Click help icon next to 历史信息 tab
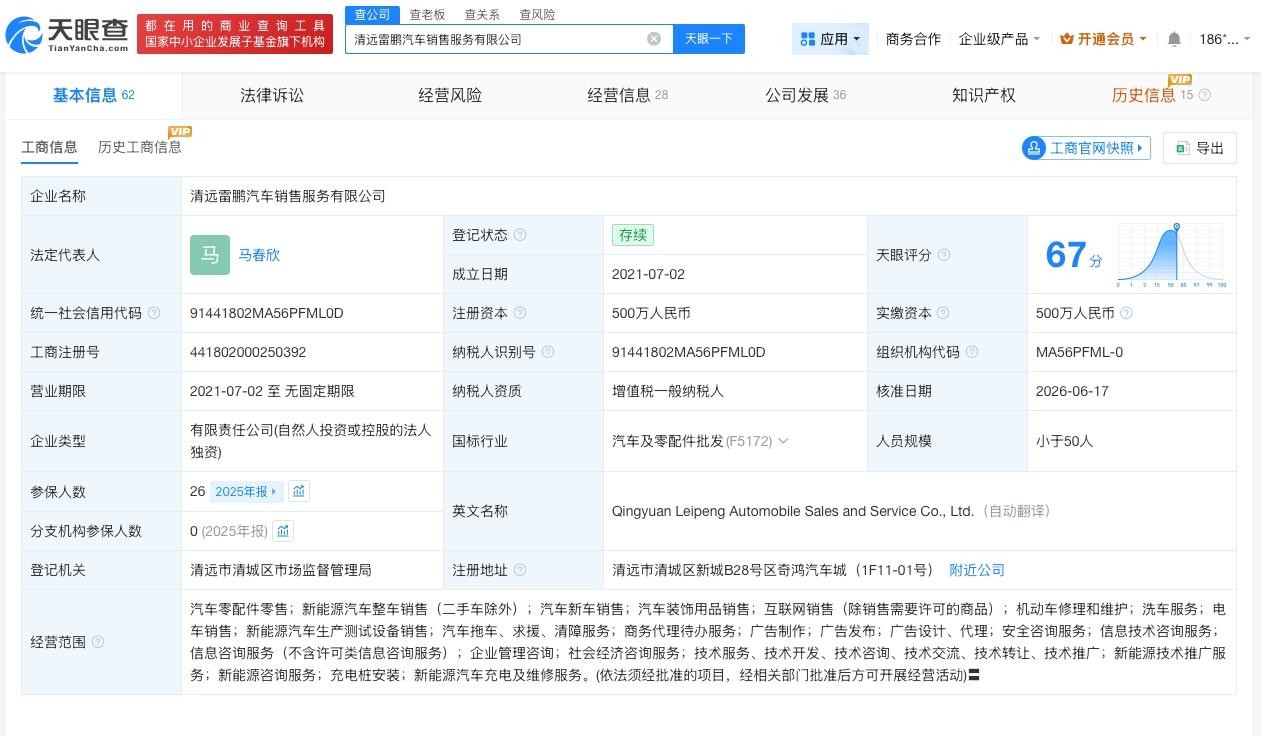Screen dimensions: 1261x736 click(x=1204, y=96)
